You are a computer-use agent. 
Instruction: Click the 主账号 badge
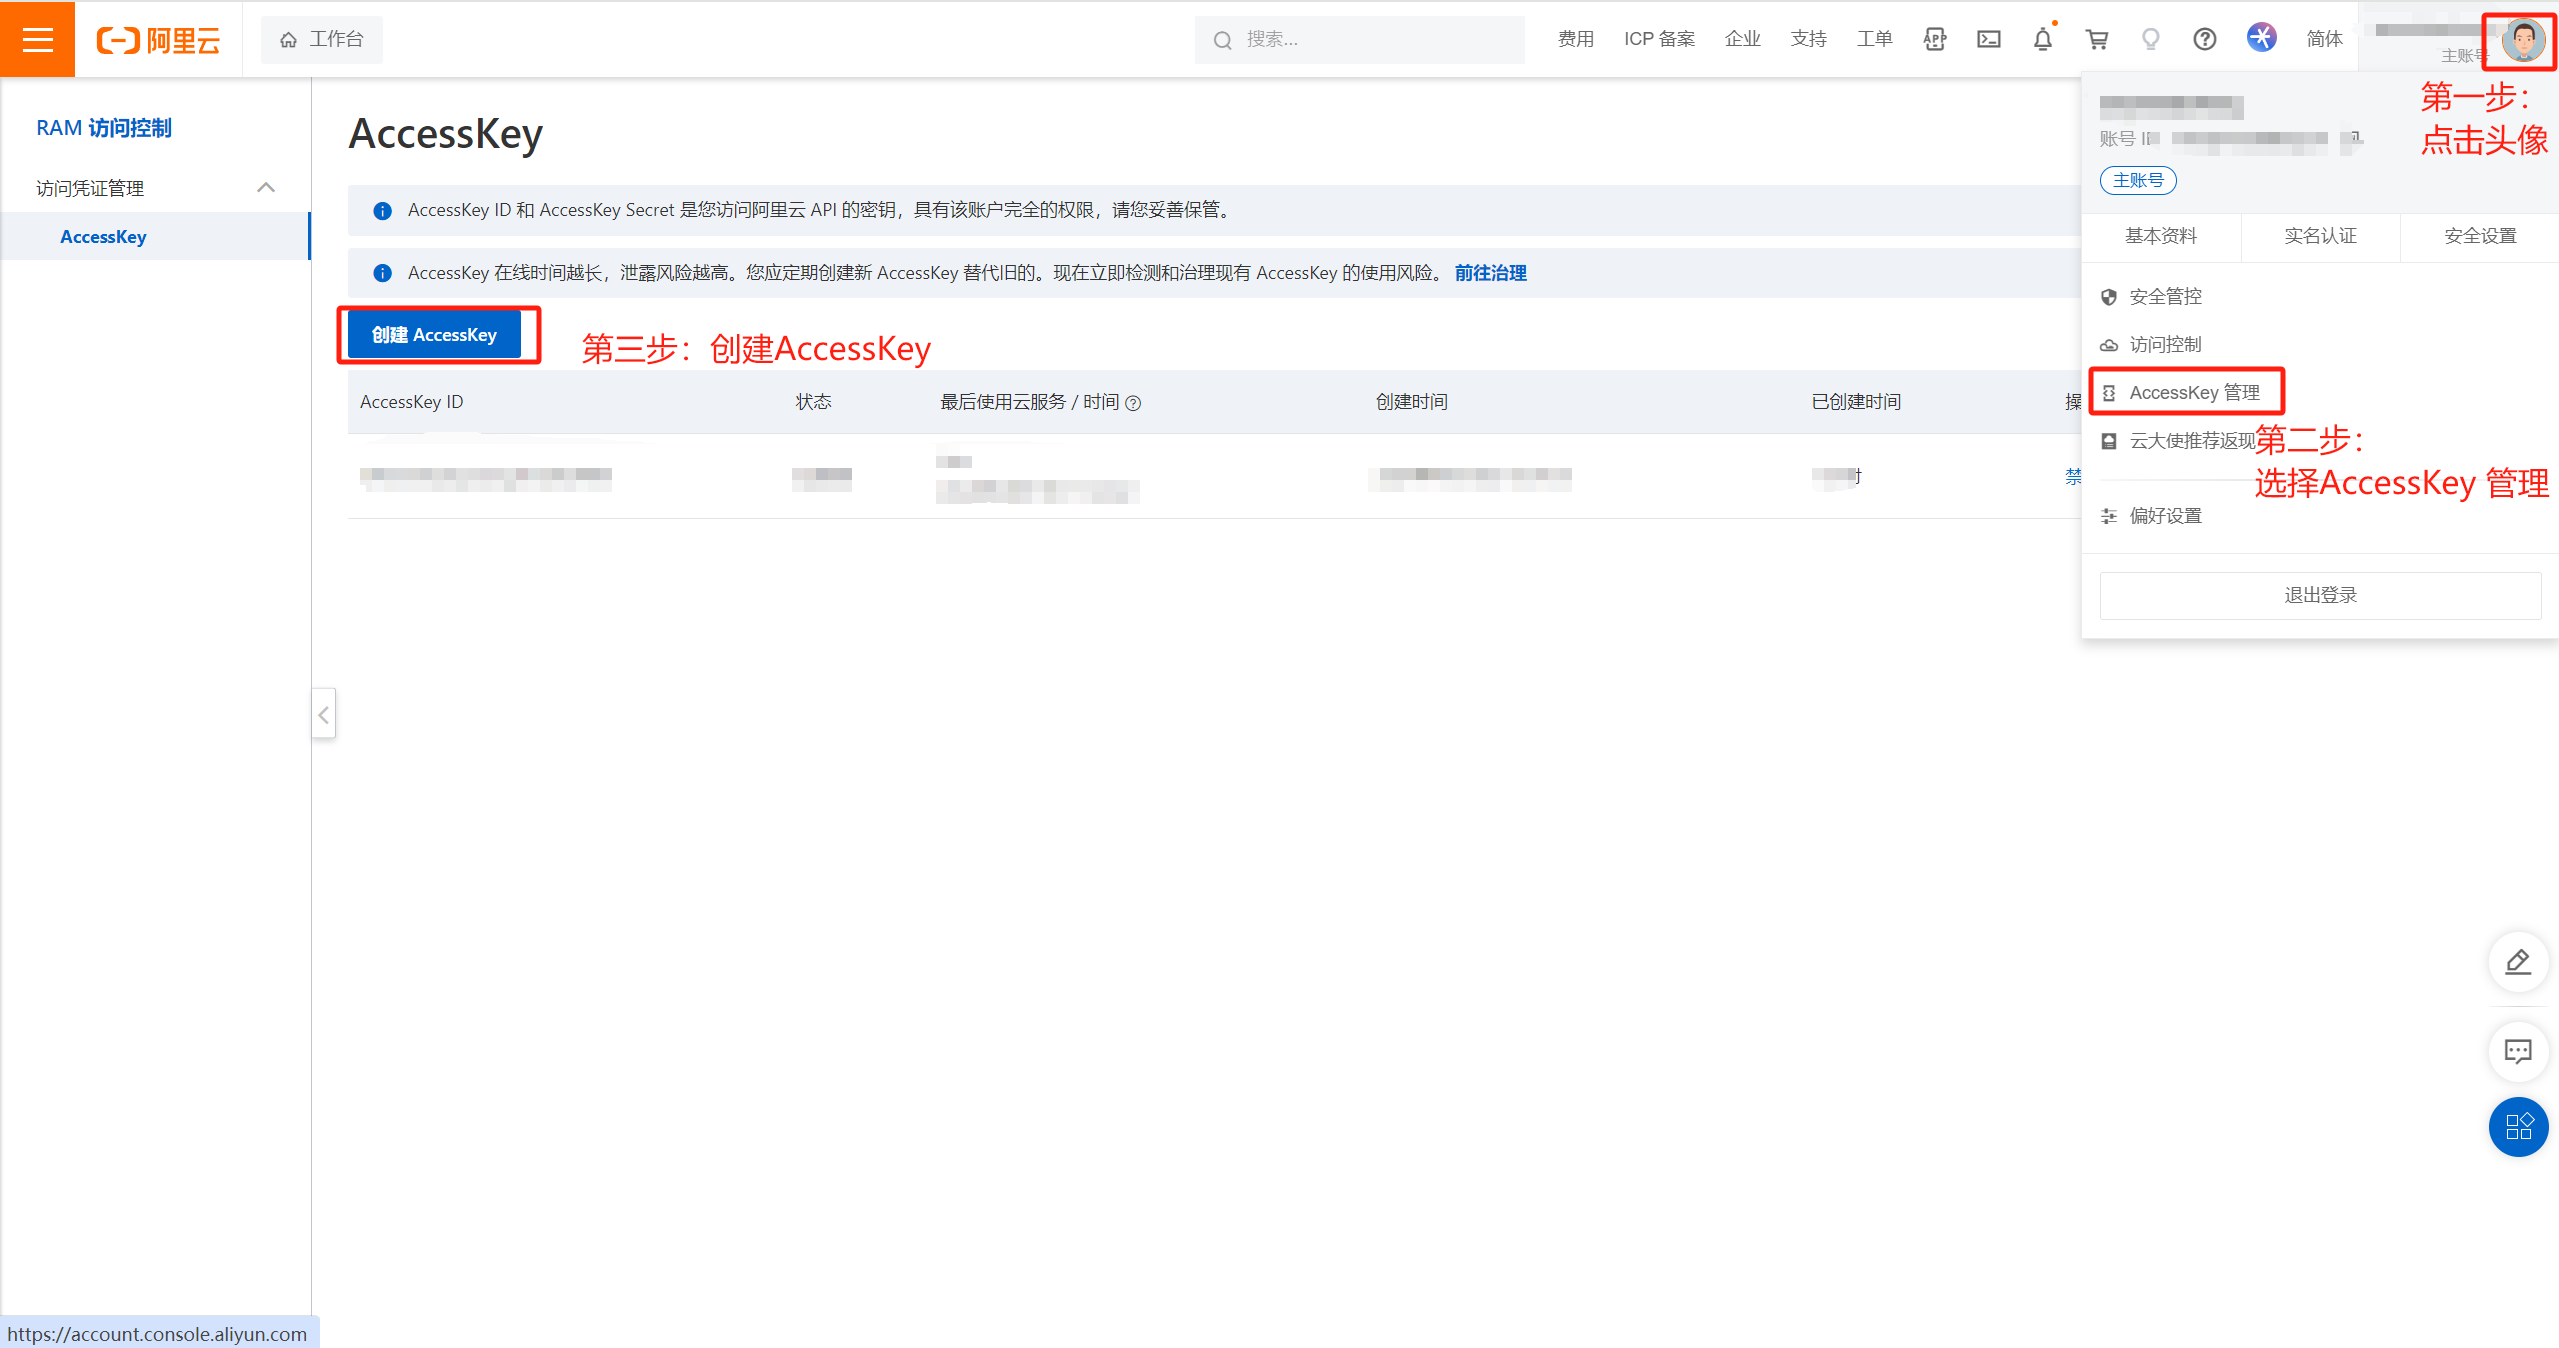pos(2138,181)
